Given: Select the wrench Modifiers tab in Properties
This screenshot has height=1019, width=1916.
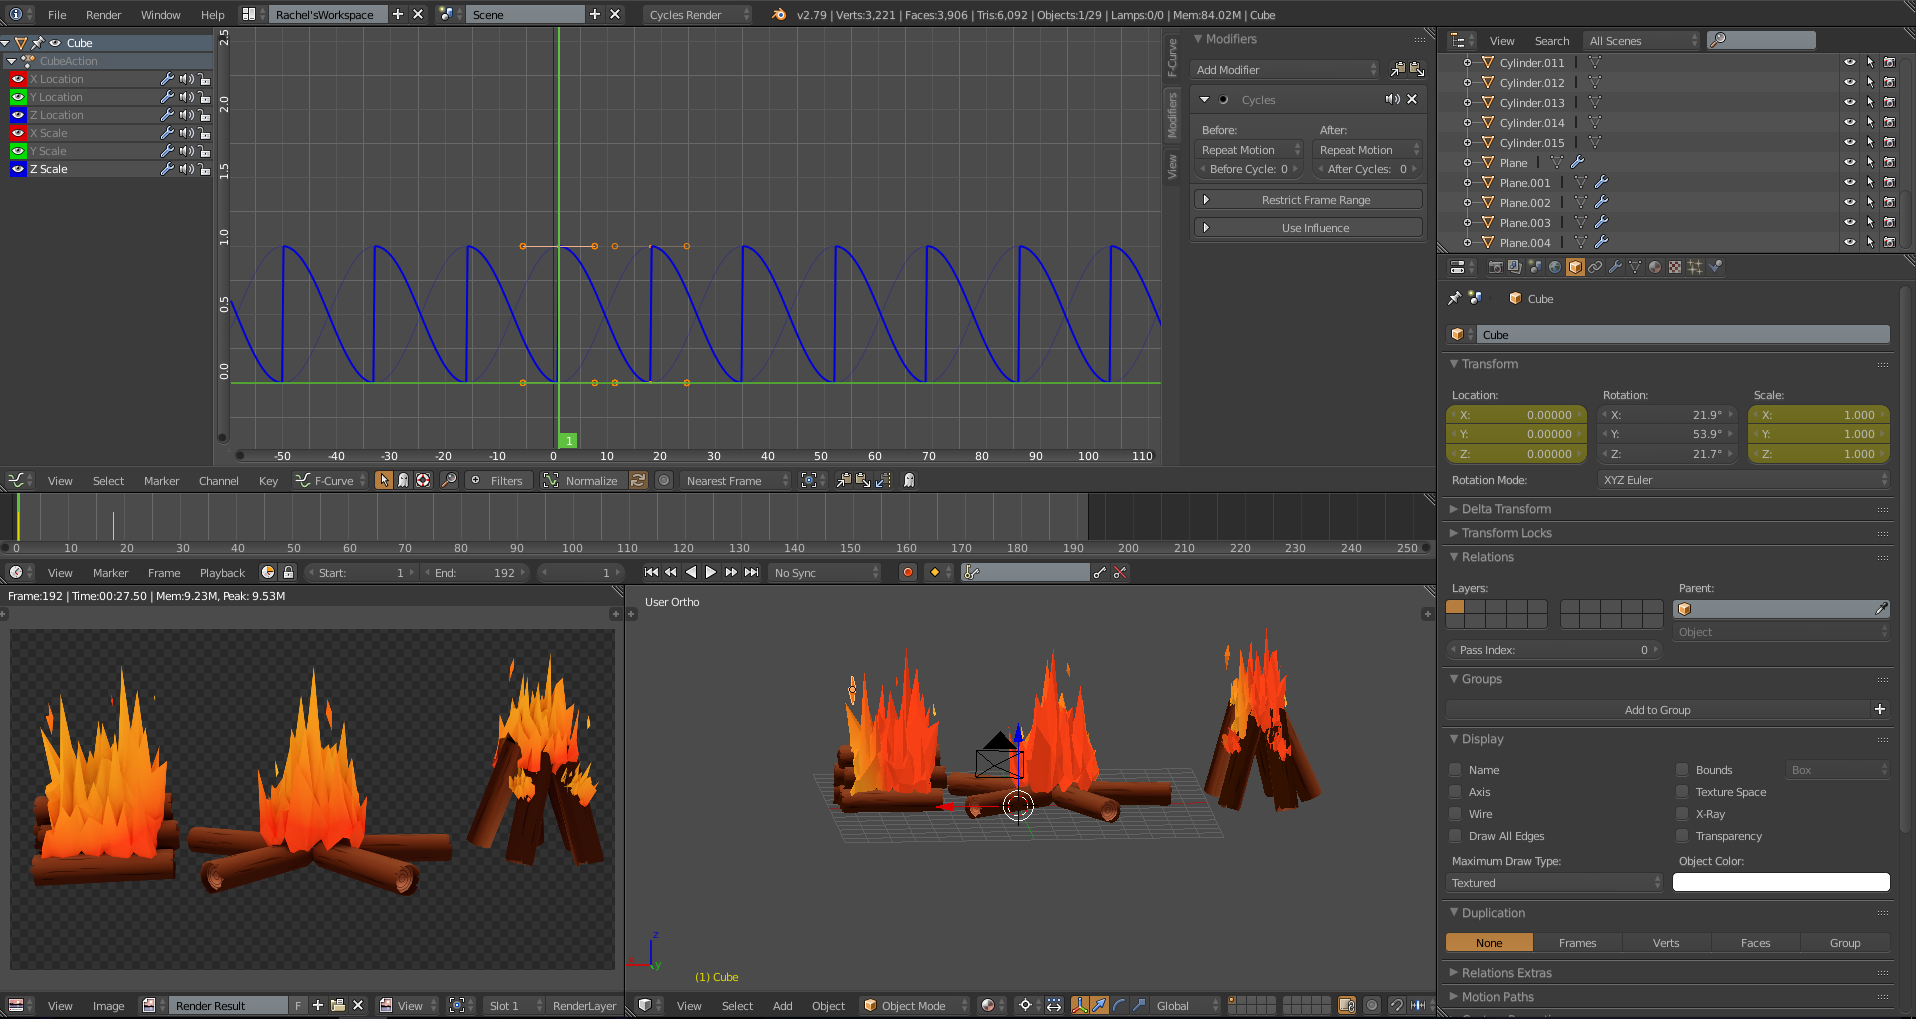Looking at the screenshot, I should click(1617, 267).
